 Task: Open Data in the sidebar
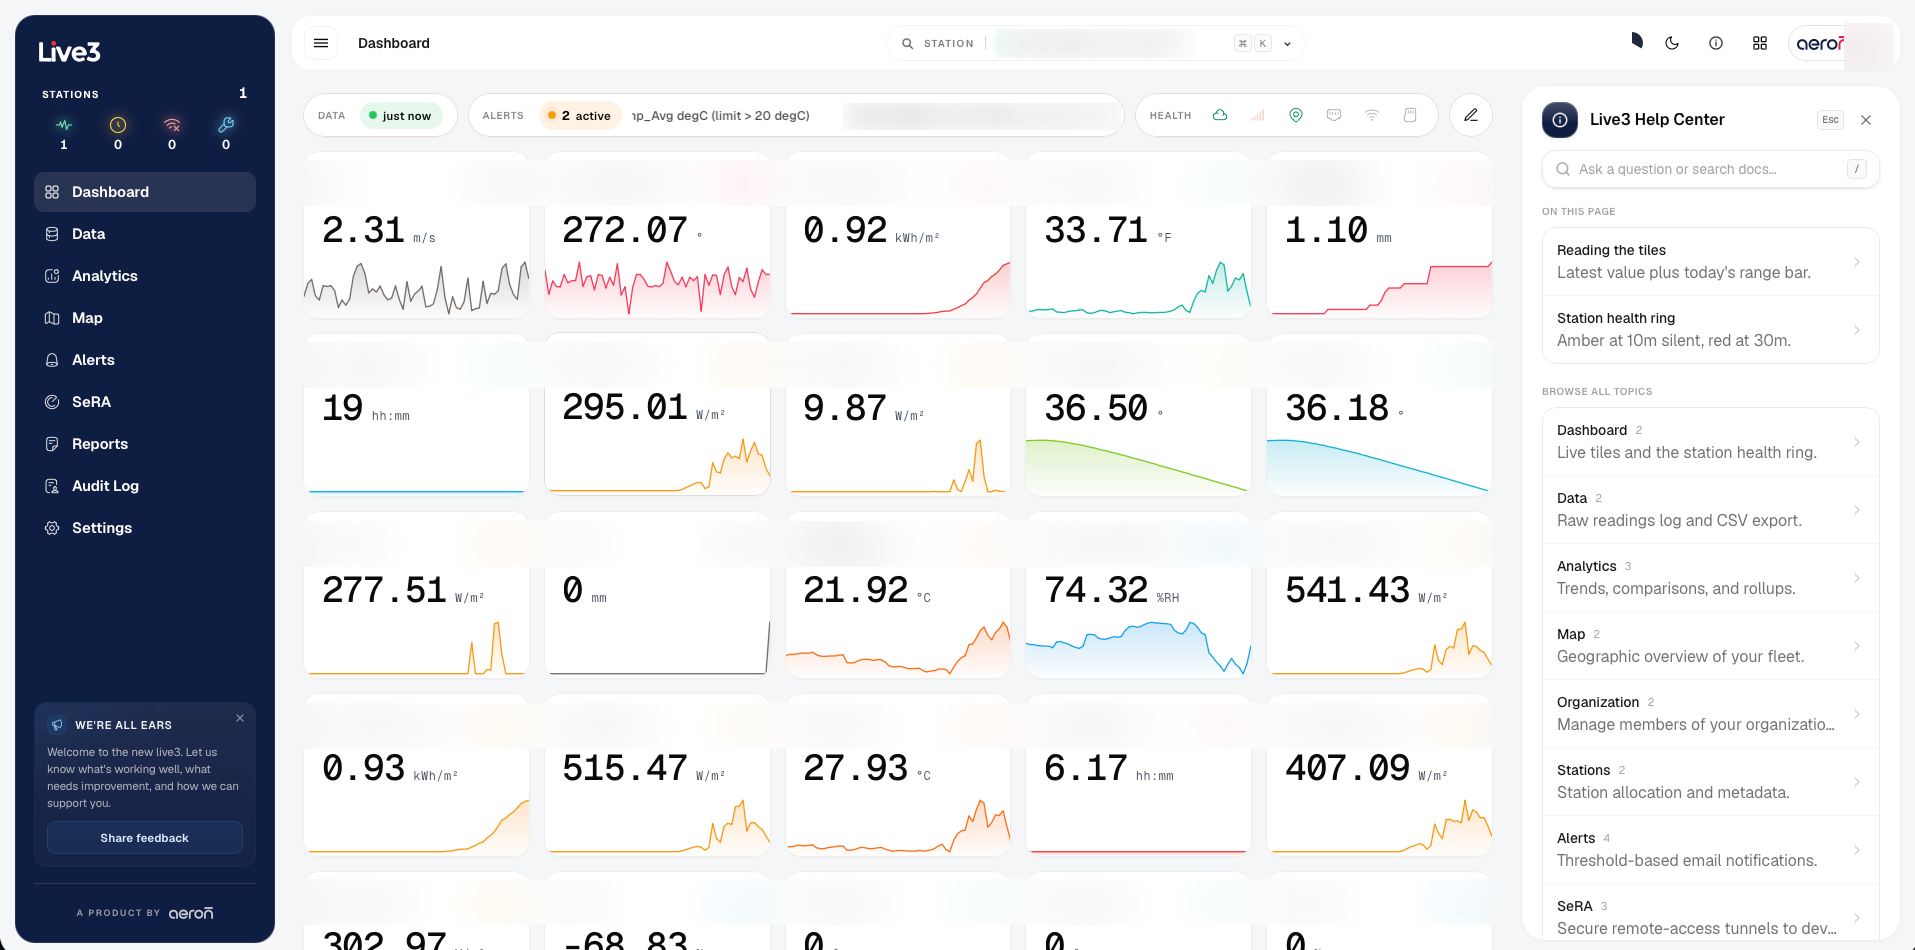click(x=145, y=234)
